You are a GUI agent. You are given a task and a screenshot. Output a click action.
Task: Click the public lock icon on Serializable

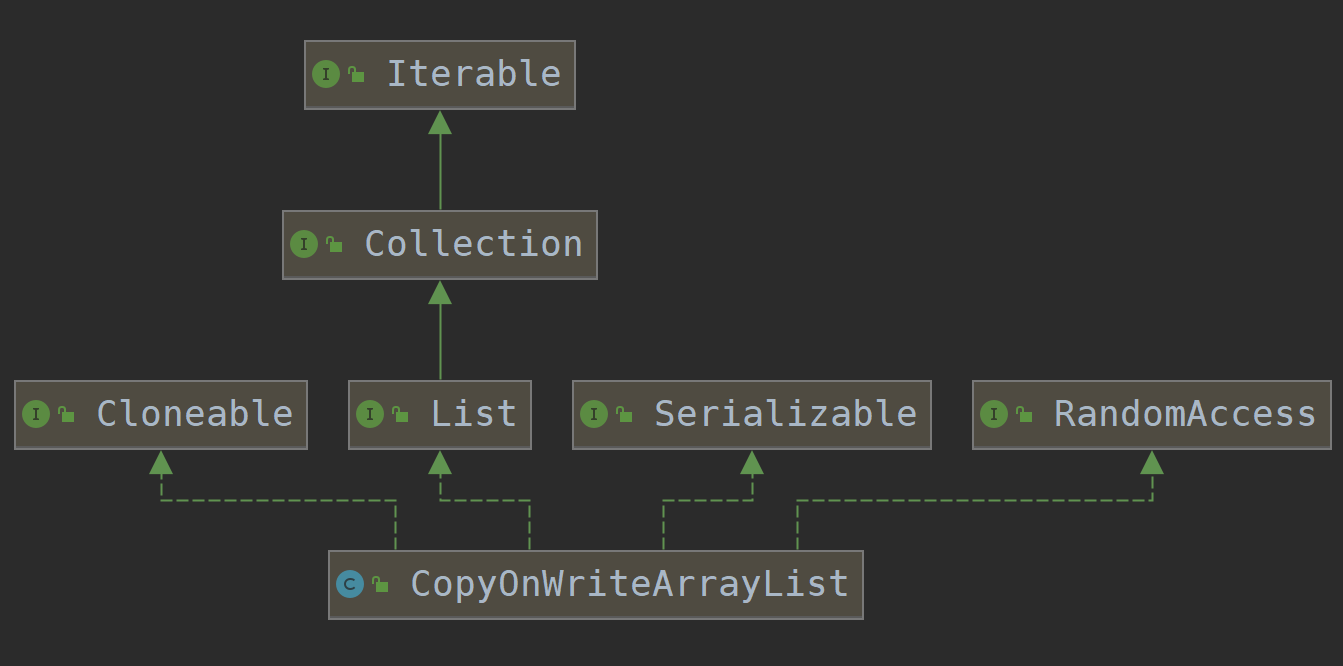click(x=624, y=415)
